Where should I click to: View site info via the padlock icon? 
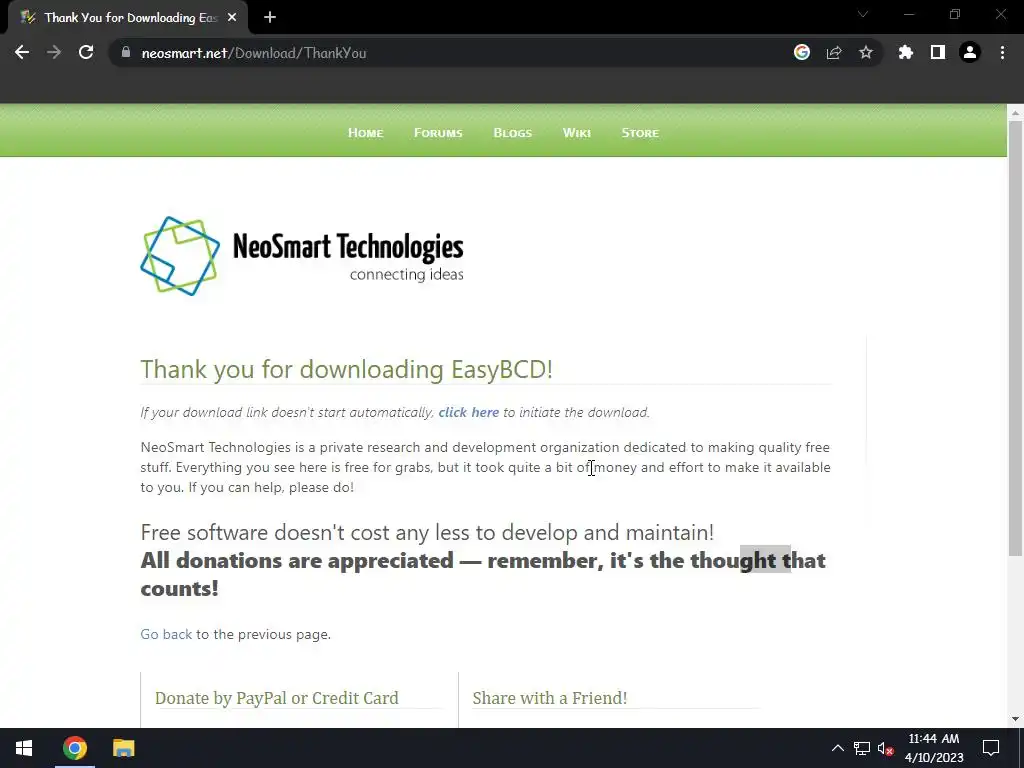click(126, 53)
